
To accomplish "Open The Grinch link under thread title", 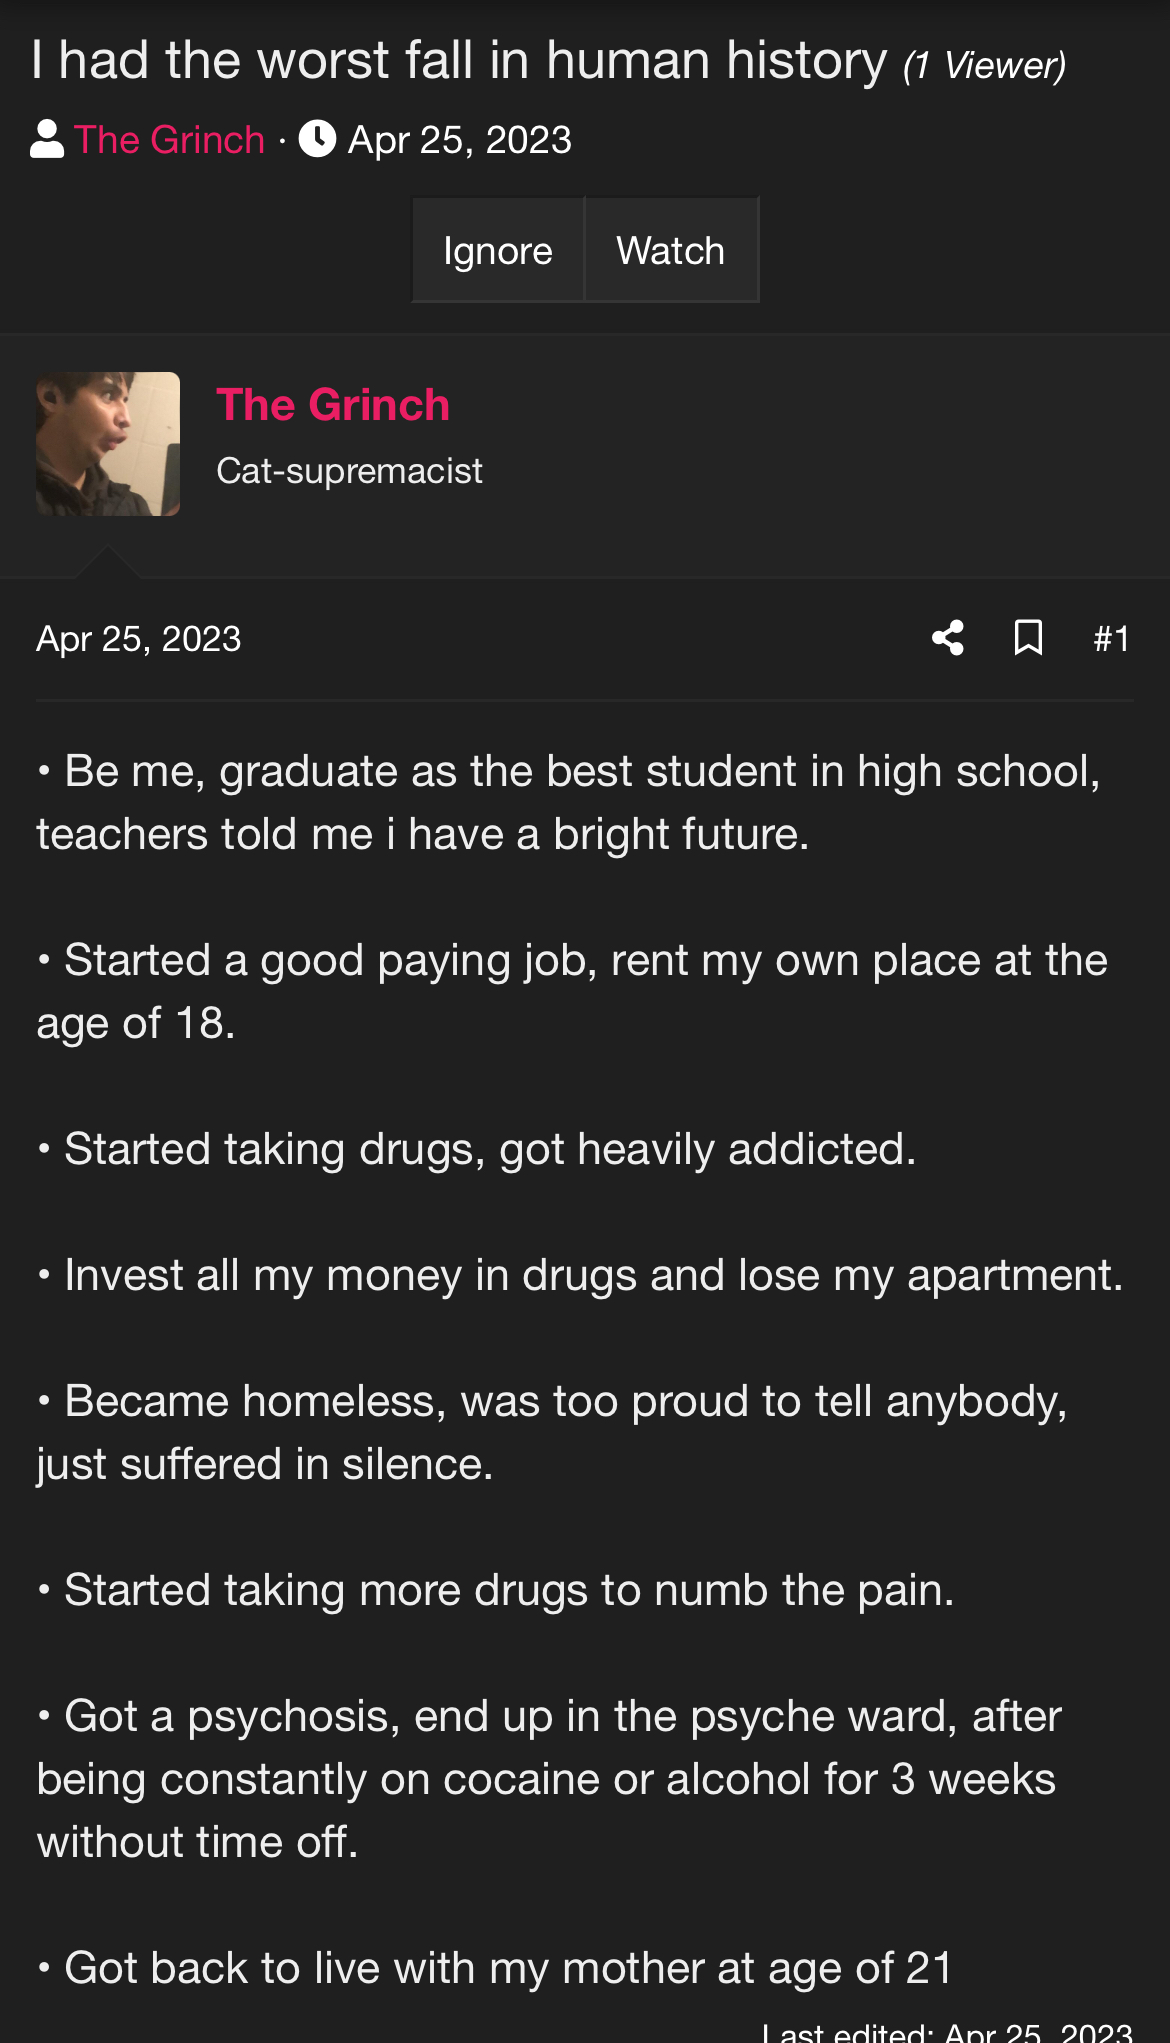I will 169,140.
